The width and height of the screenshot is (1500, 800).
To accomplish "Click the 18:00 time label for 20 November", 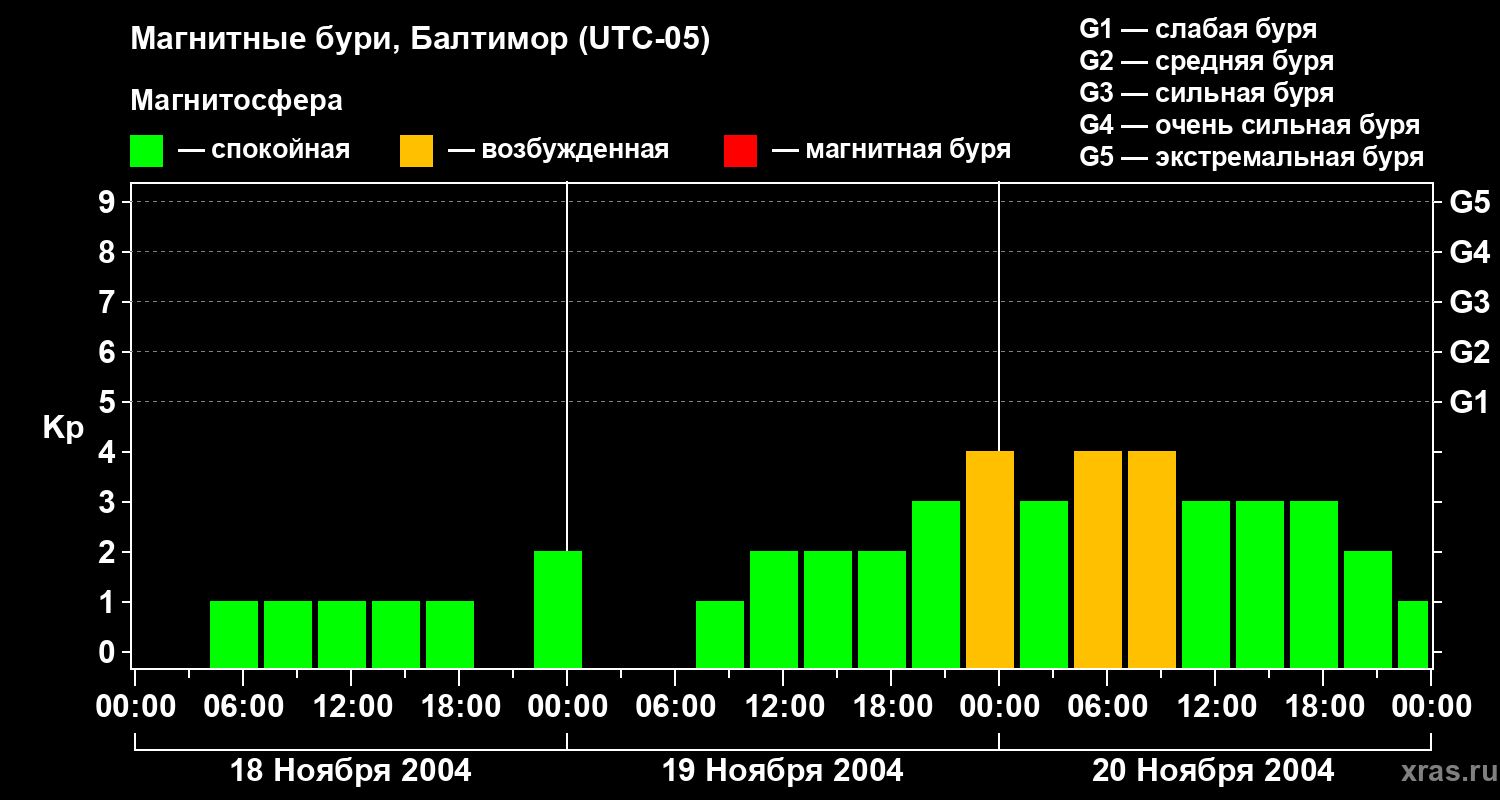I will click(1323, 707).
